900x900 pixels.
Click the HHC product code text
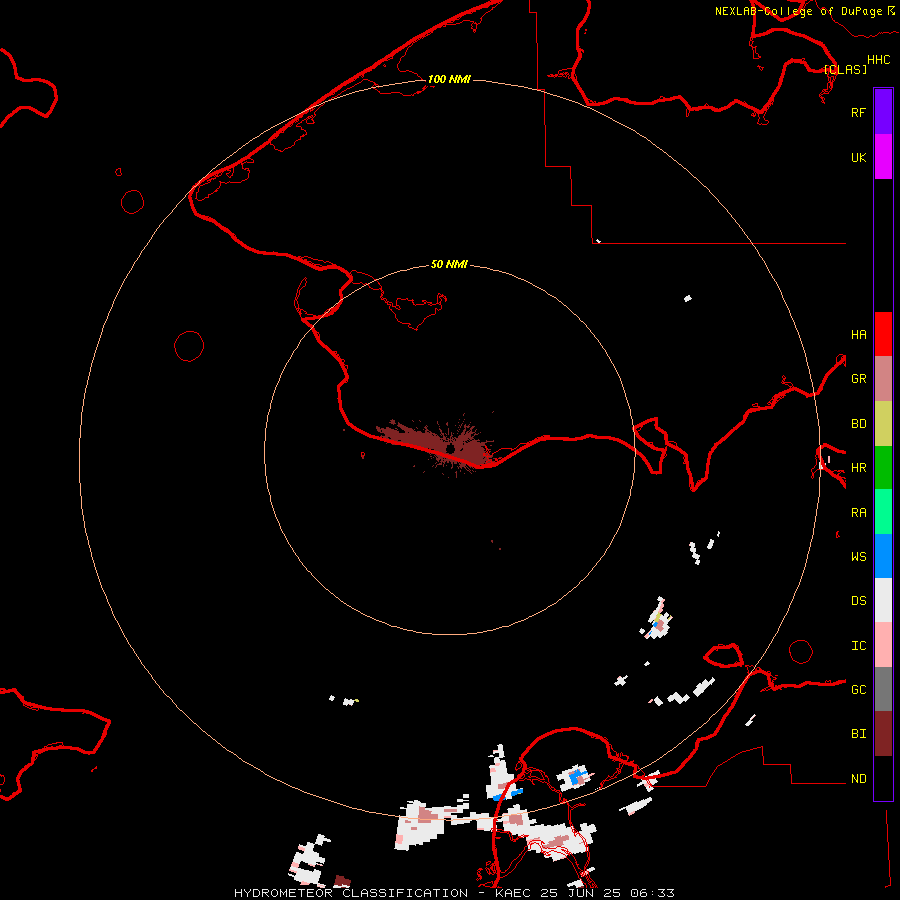pos(878,60)
